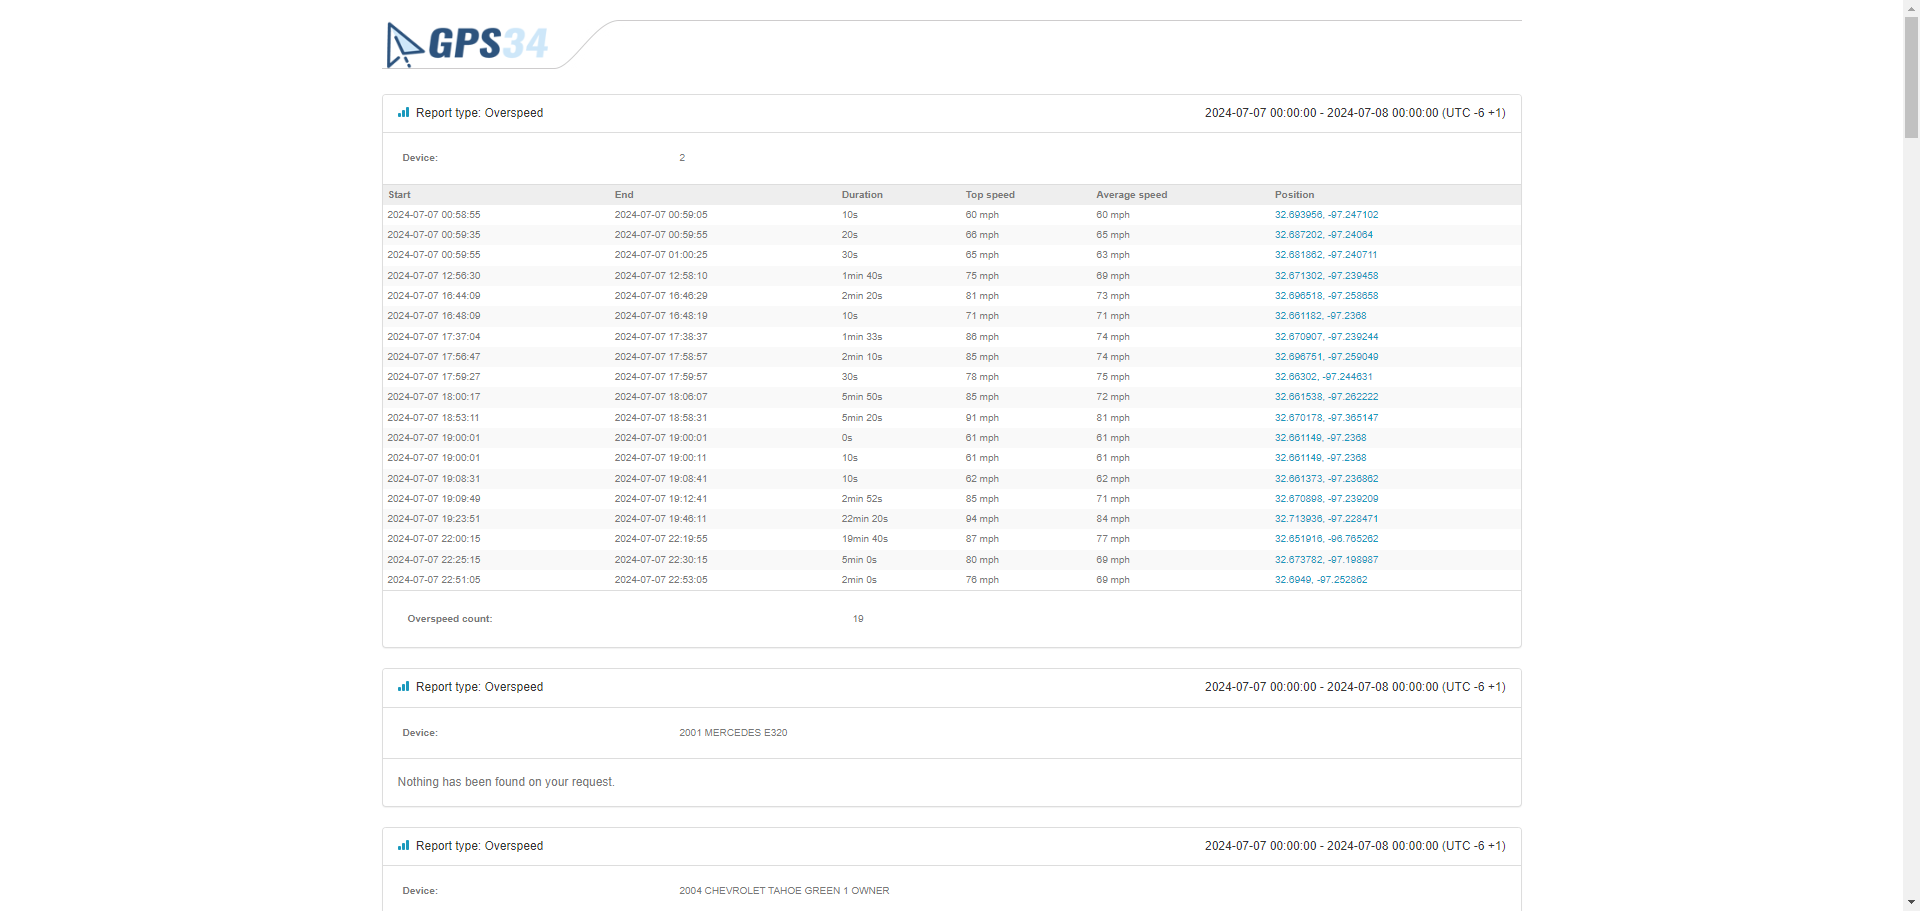Screen dimensions: 1920x911
Task: Click chart icon of Device 2 overspeed report
Action: pyautogui.click(x=403, y=113)
